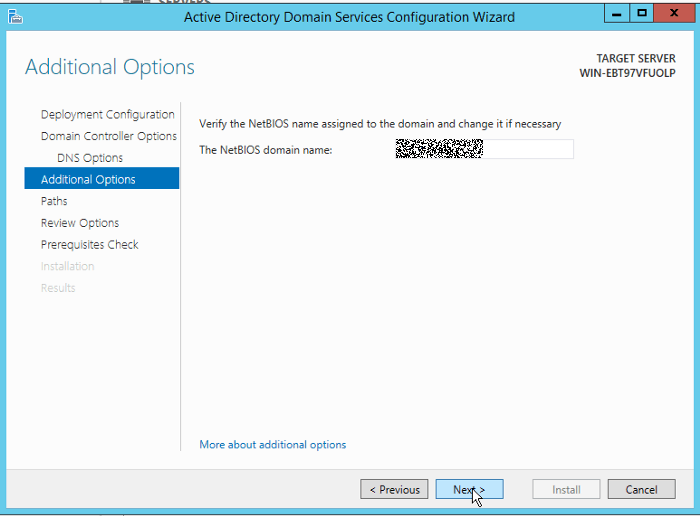
Task: Jump to the Paths step
Action: coord(54,201)
